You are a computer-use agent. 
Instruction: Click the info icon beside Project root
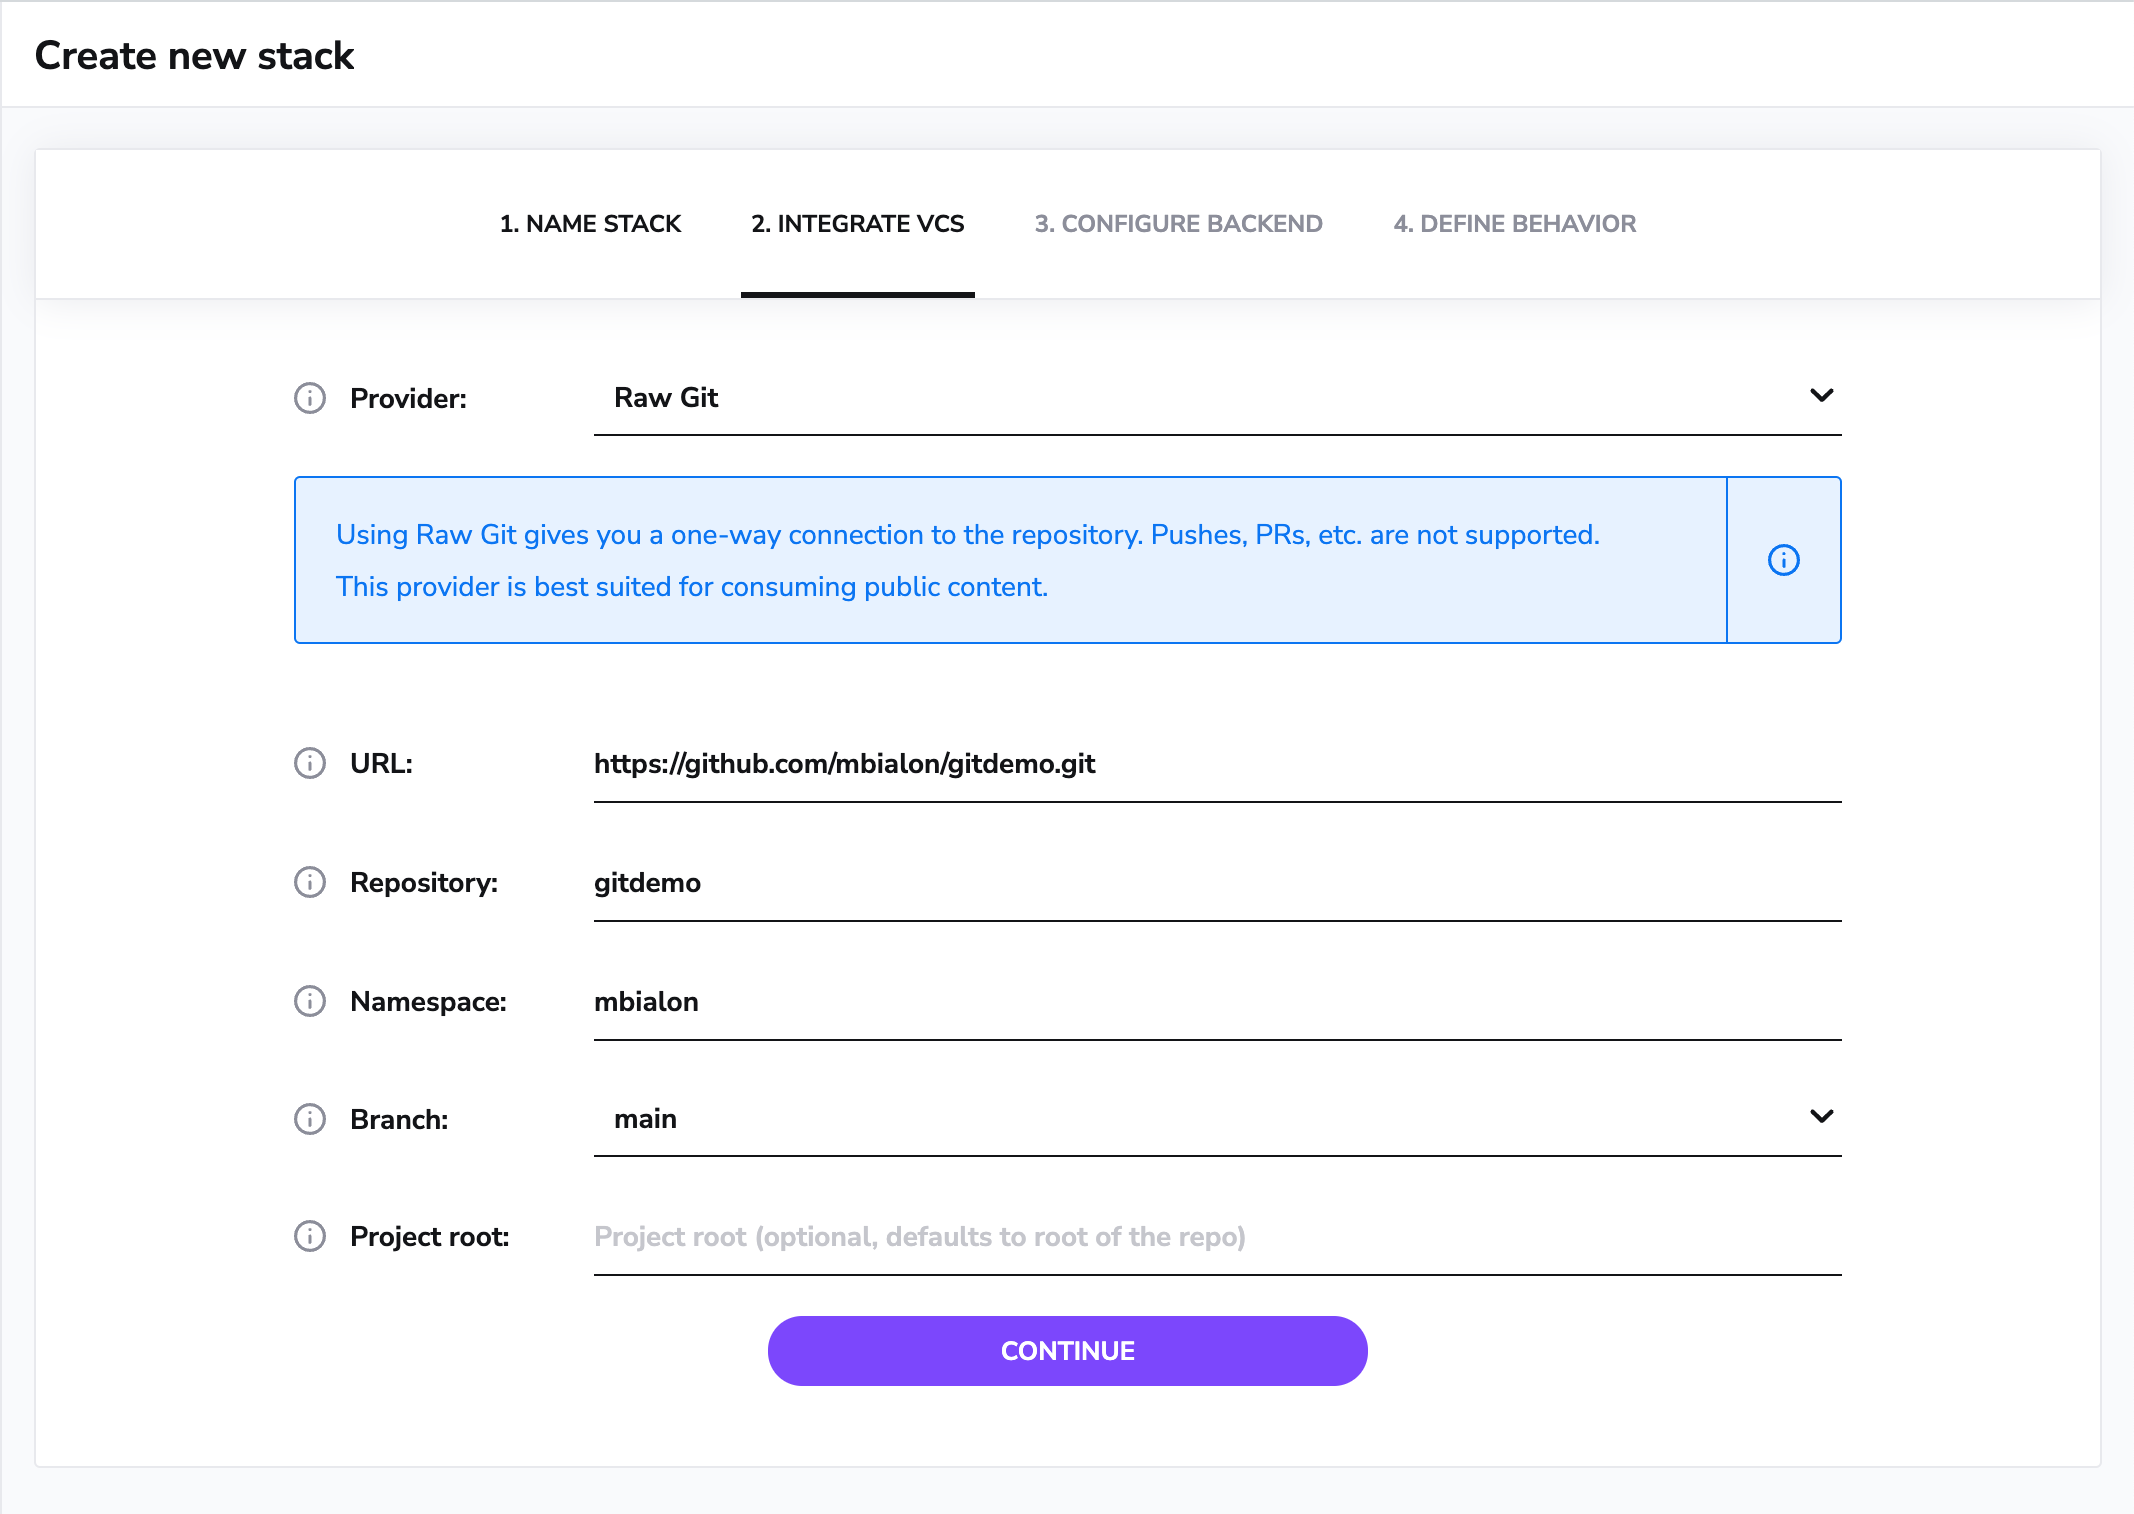click(x=310, y=1236)
